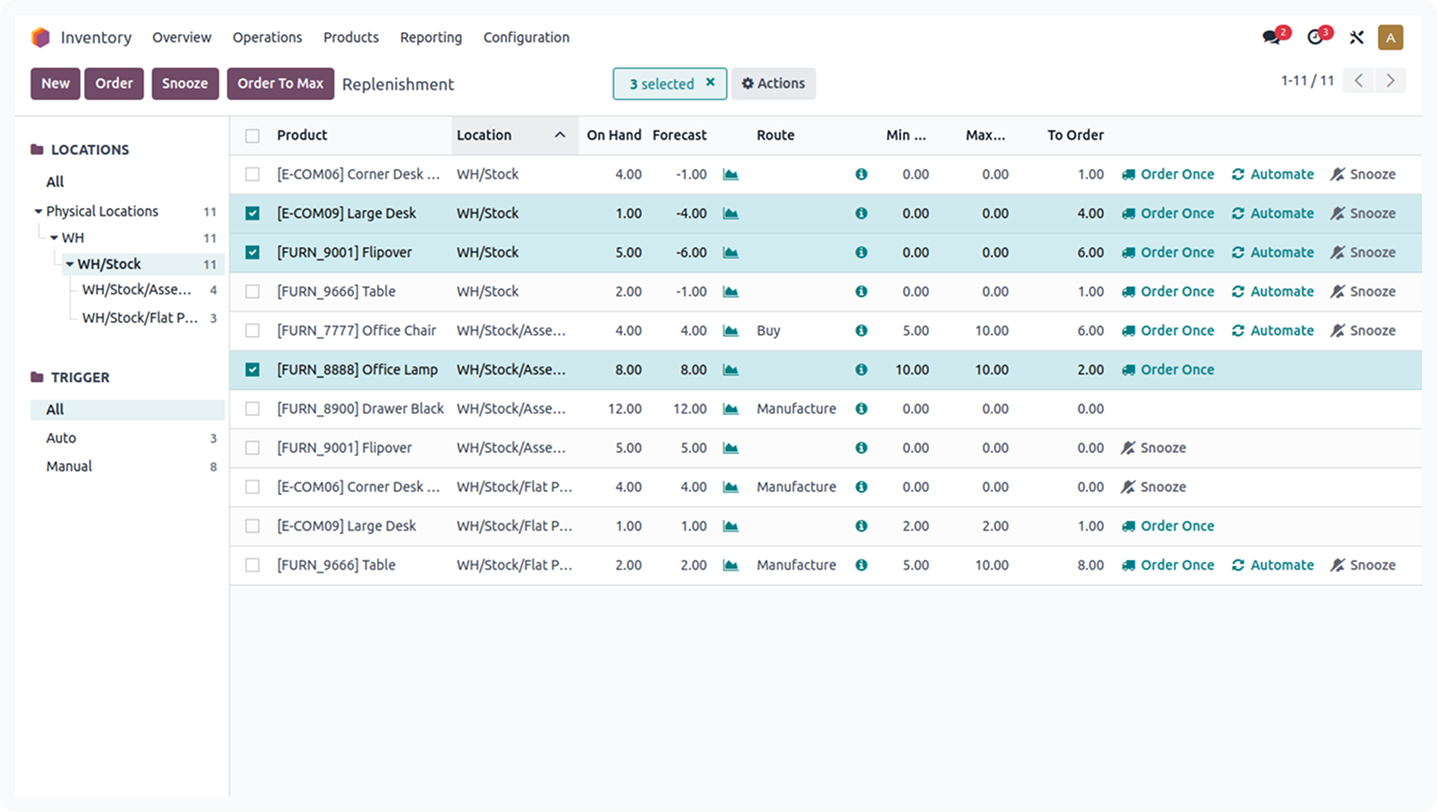Viewport: 1437px width, 812px height.
Task: Show forecast chart for Large Desk row
Action: tap(730, 212)
